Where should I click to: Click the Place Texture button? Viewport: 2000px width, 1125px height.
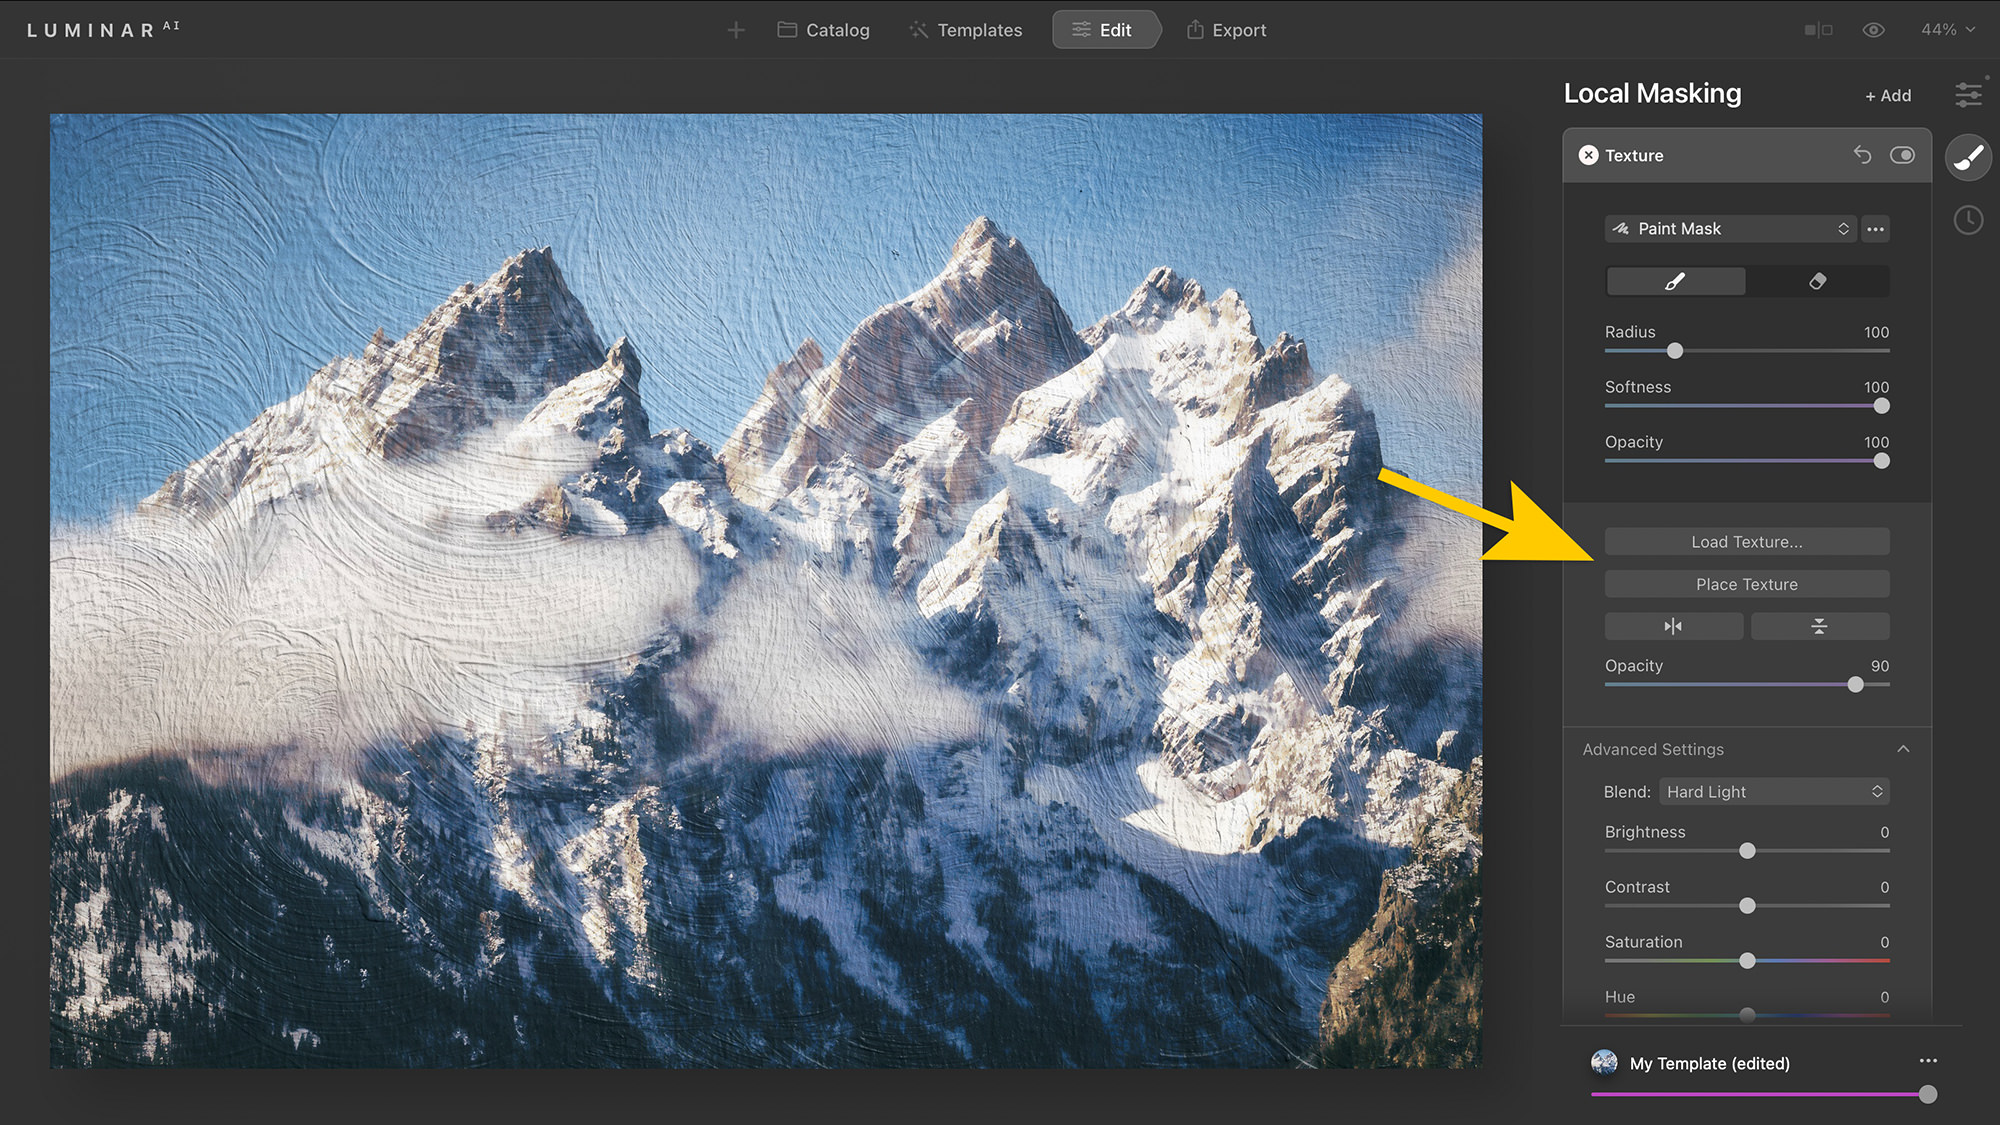[x=1746, y=583]
